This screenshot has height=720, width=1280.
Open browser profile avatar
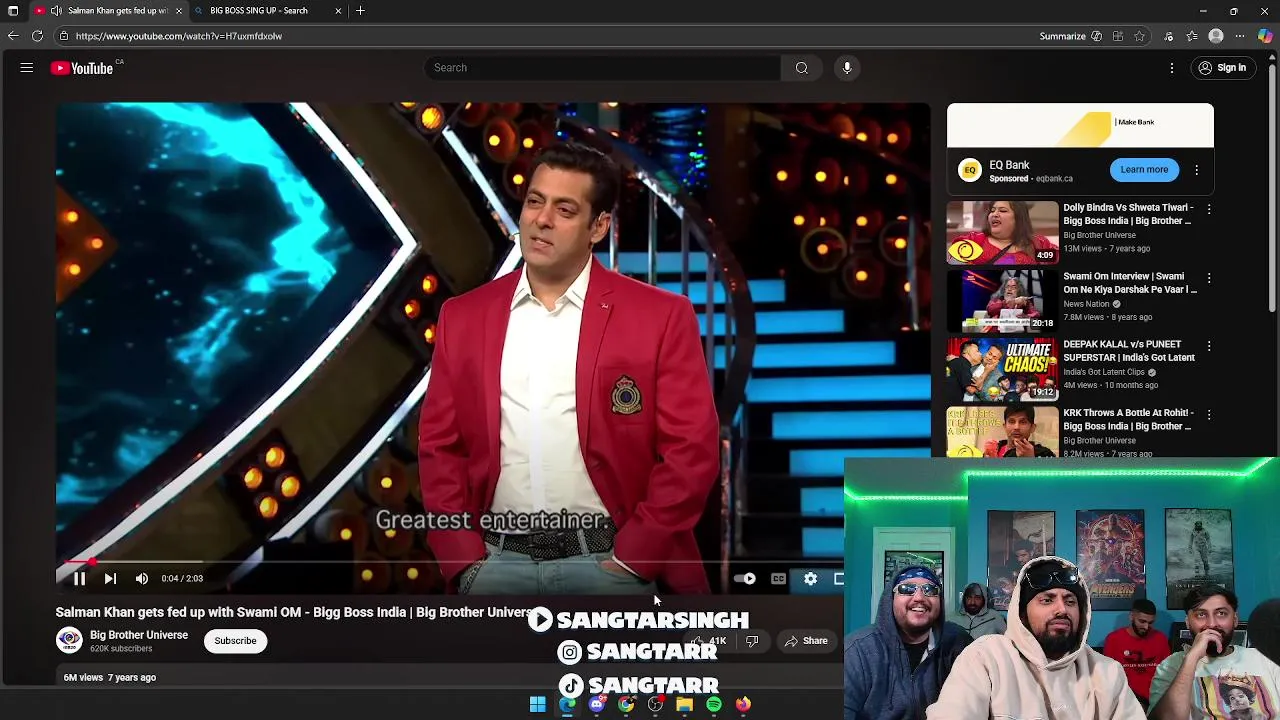[x=1216, y=36]
